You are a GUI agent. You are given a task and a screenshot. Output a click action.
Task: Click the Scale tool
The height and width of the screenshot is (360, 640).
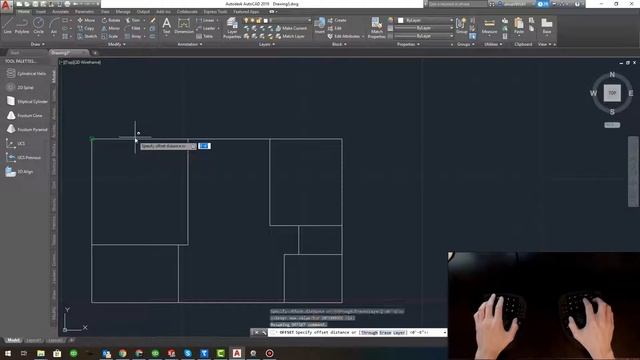(110, 36)
